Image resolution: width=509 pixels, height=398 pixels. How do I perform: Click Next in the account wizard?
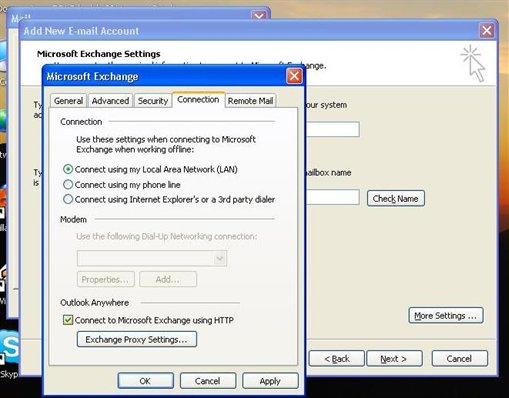point(394,359)
